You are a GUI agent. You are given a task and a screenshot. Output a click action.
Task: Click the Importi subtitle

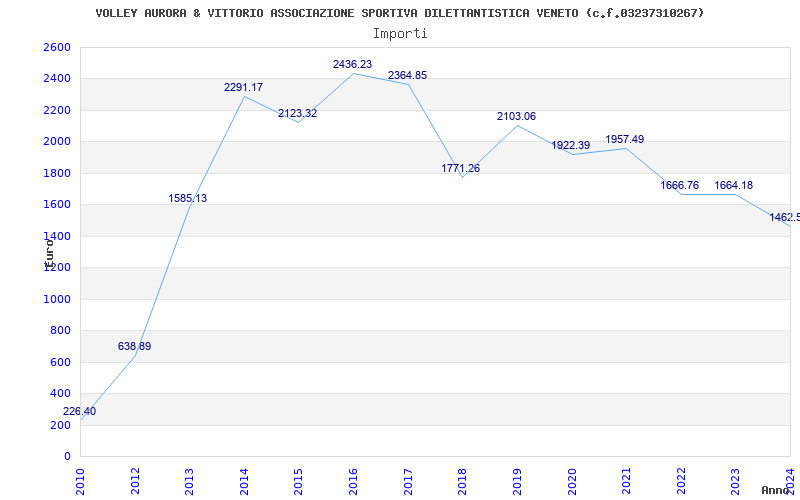pos(400,34)
